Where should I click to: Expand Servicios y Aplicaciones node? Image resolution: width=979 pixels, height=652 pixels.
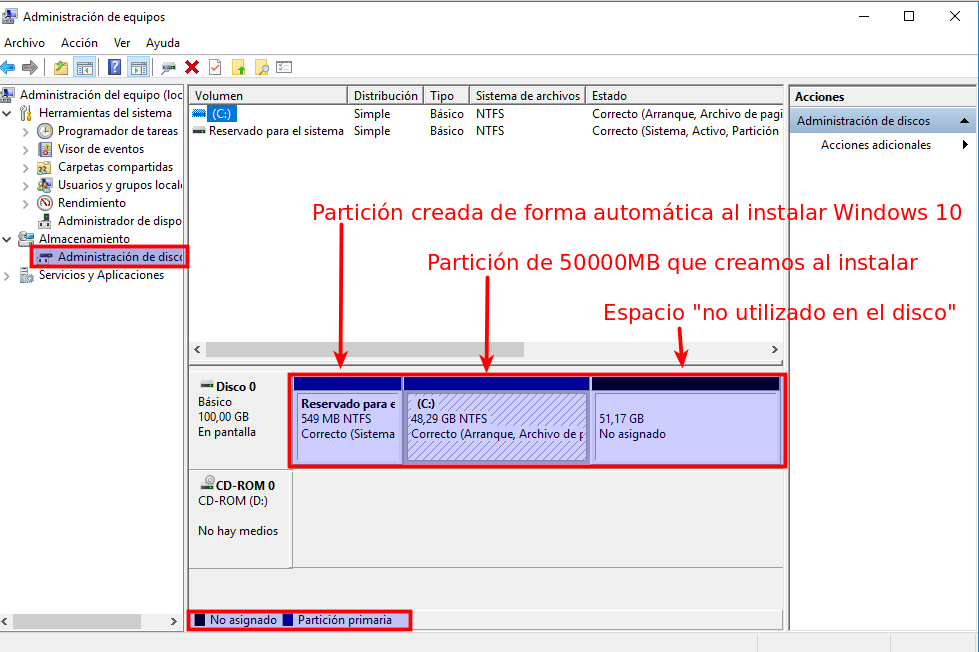coord(8,275)
